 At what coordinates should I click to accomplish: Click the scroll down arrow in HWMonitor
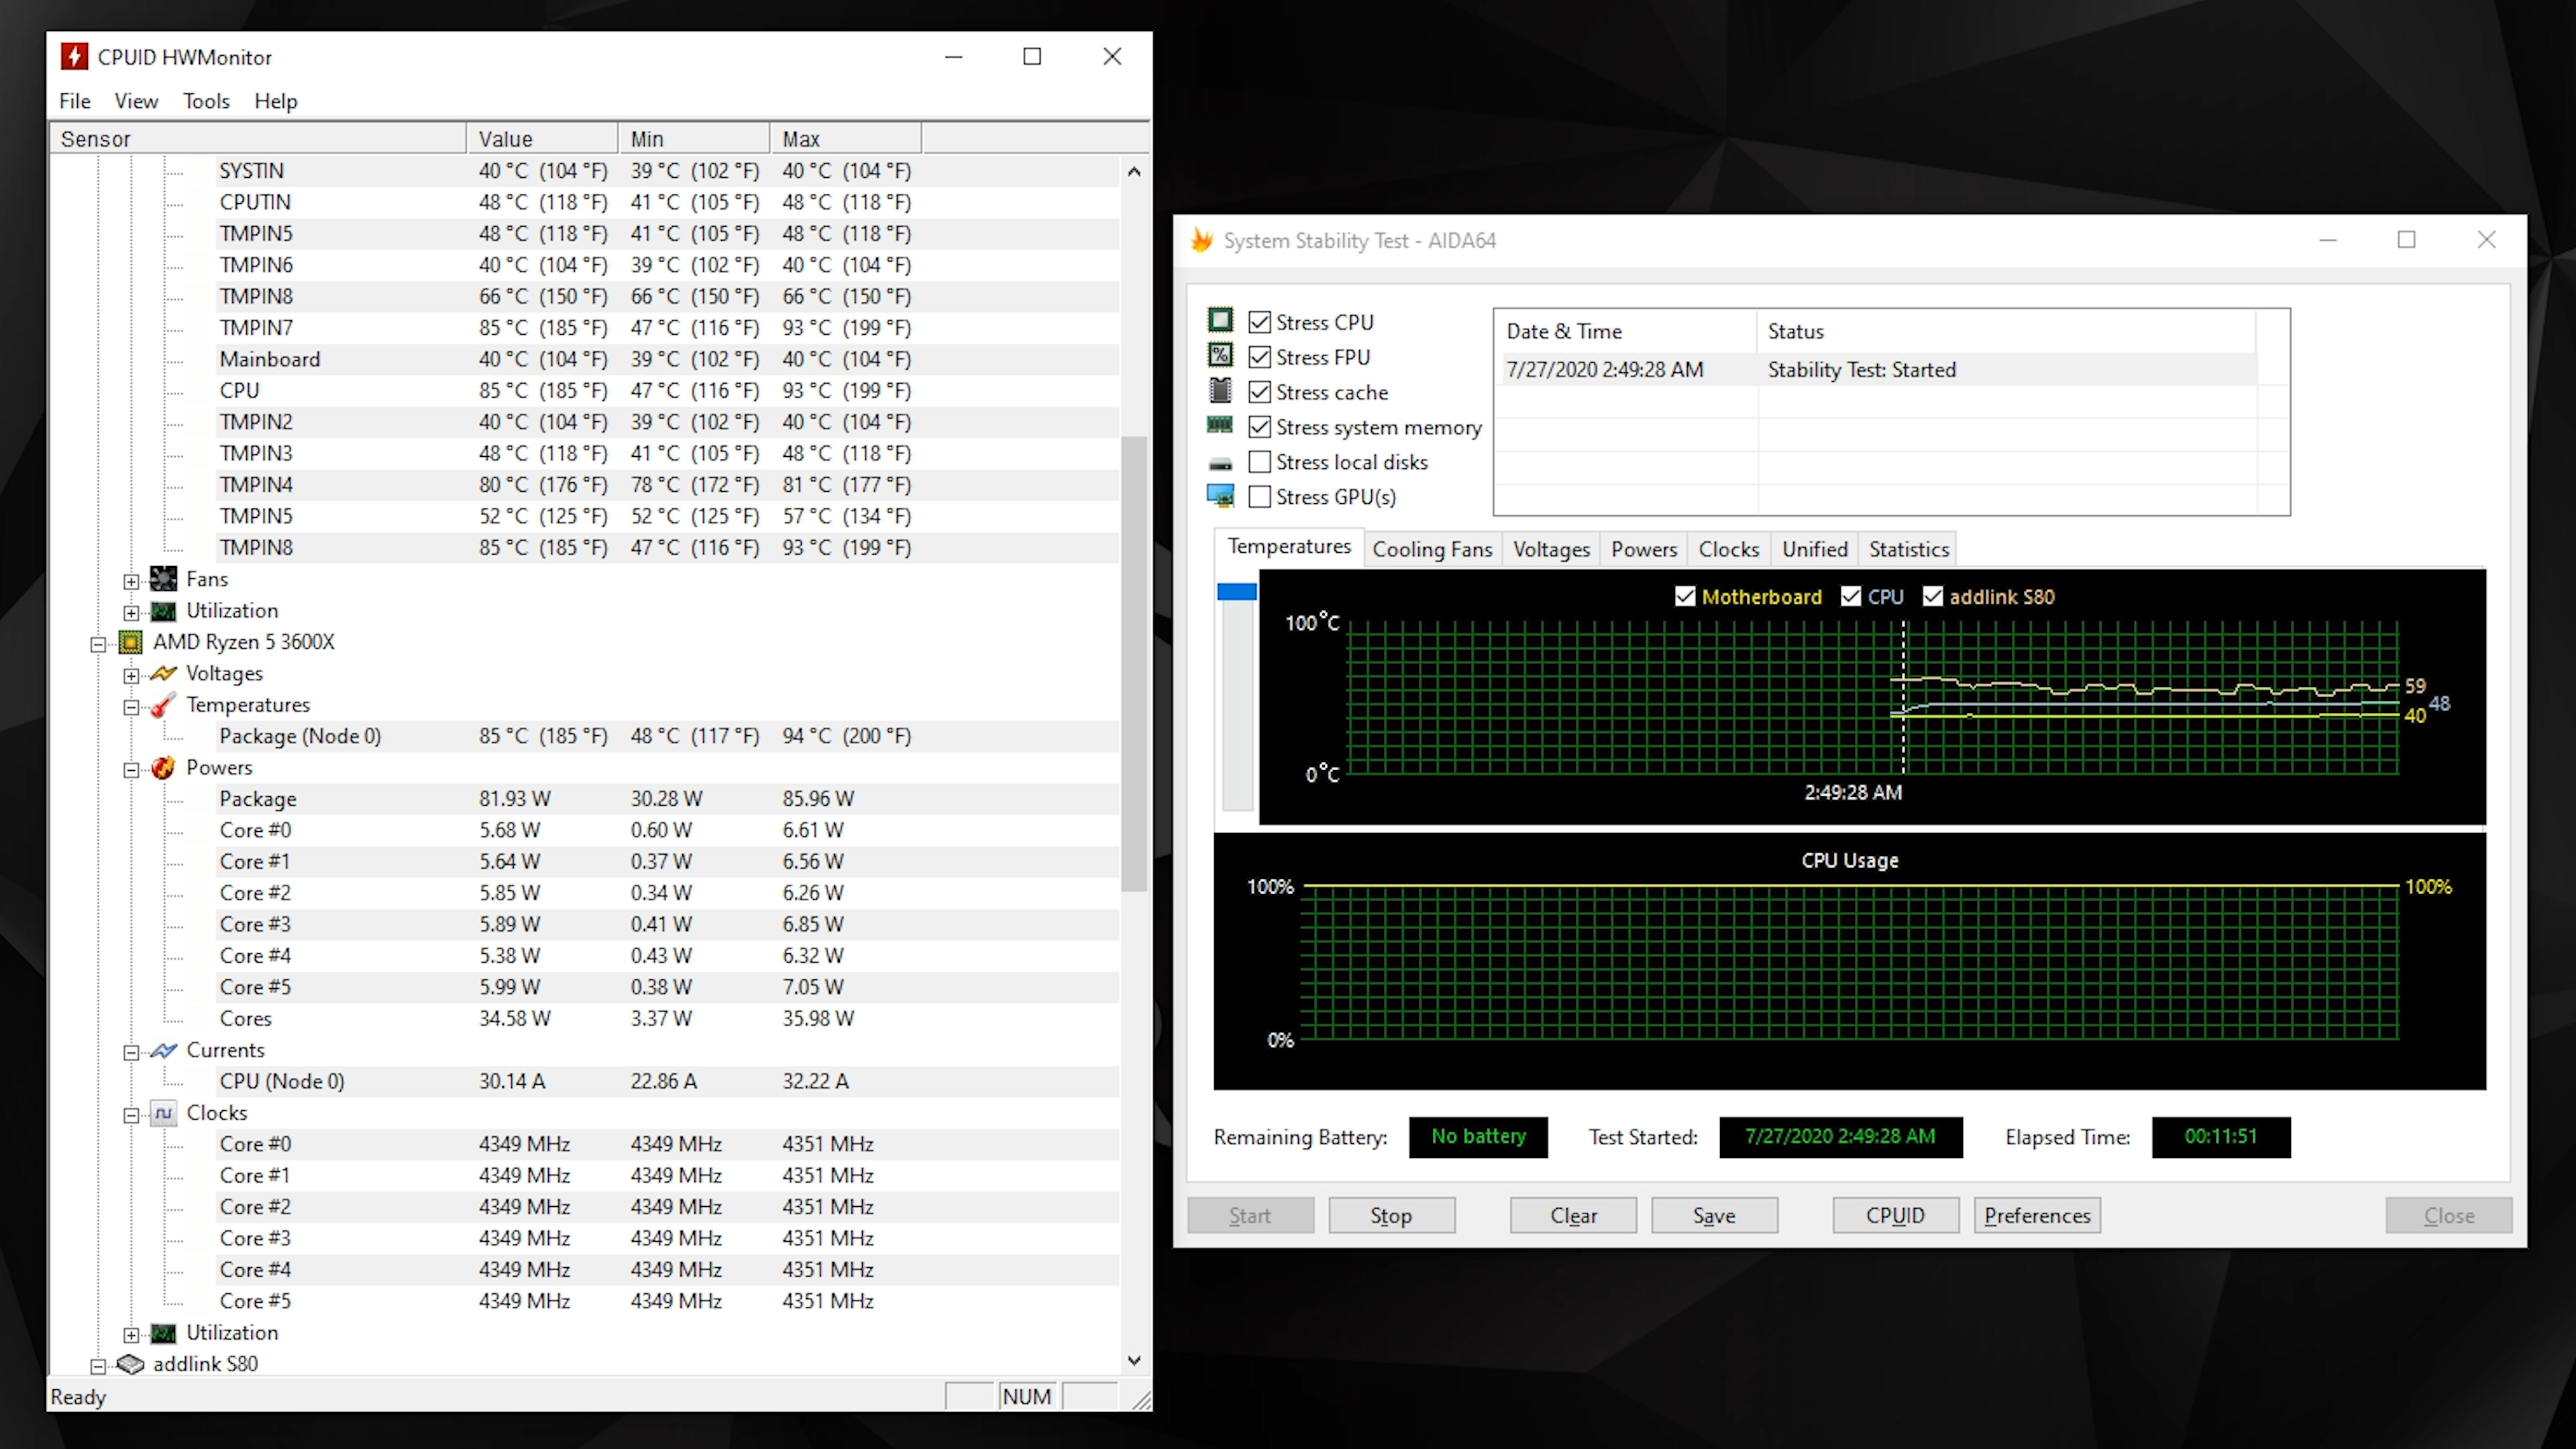tap(1134, 1360)
